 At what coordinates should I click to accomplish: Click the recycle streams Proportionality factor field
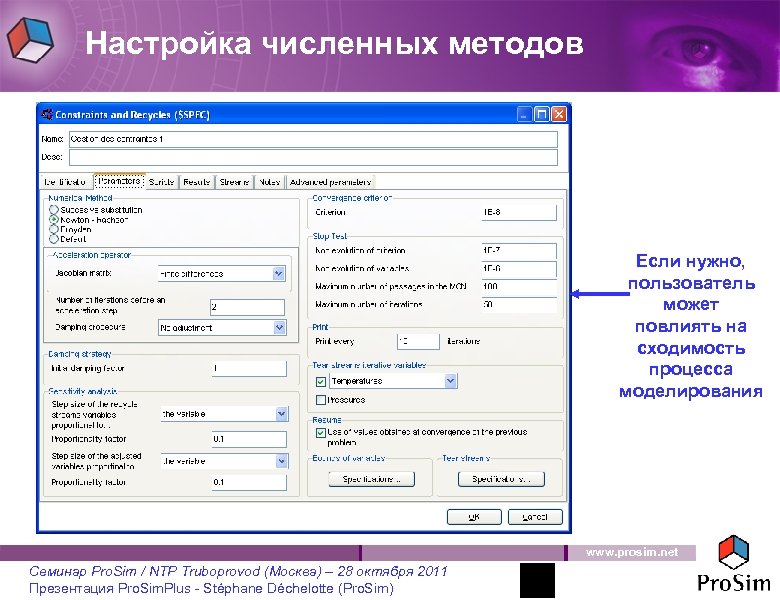pyautogui.click(x=249, y=439)
